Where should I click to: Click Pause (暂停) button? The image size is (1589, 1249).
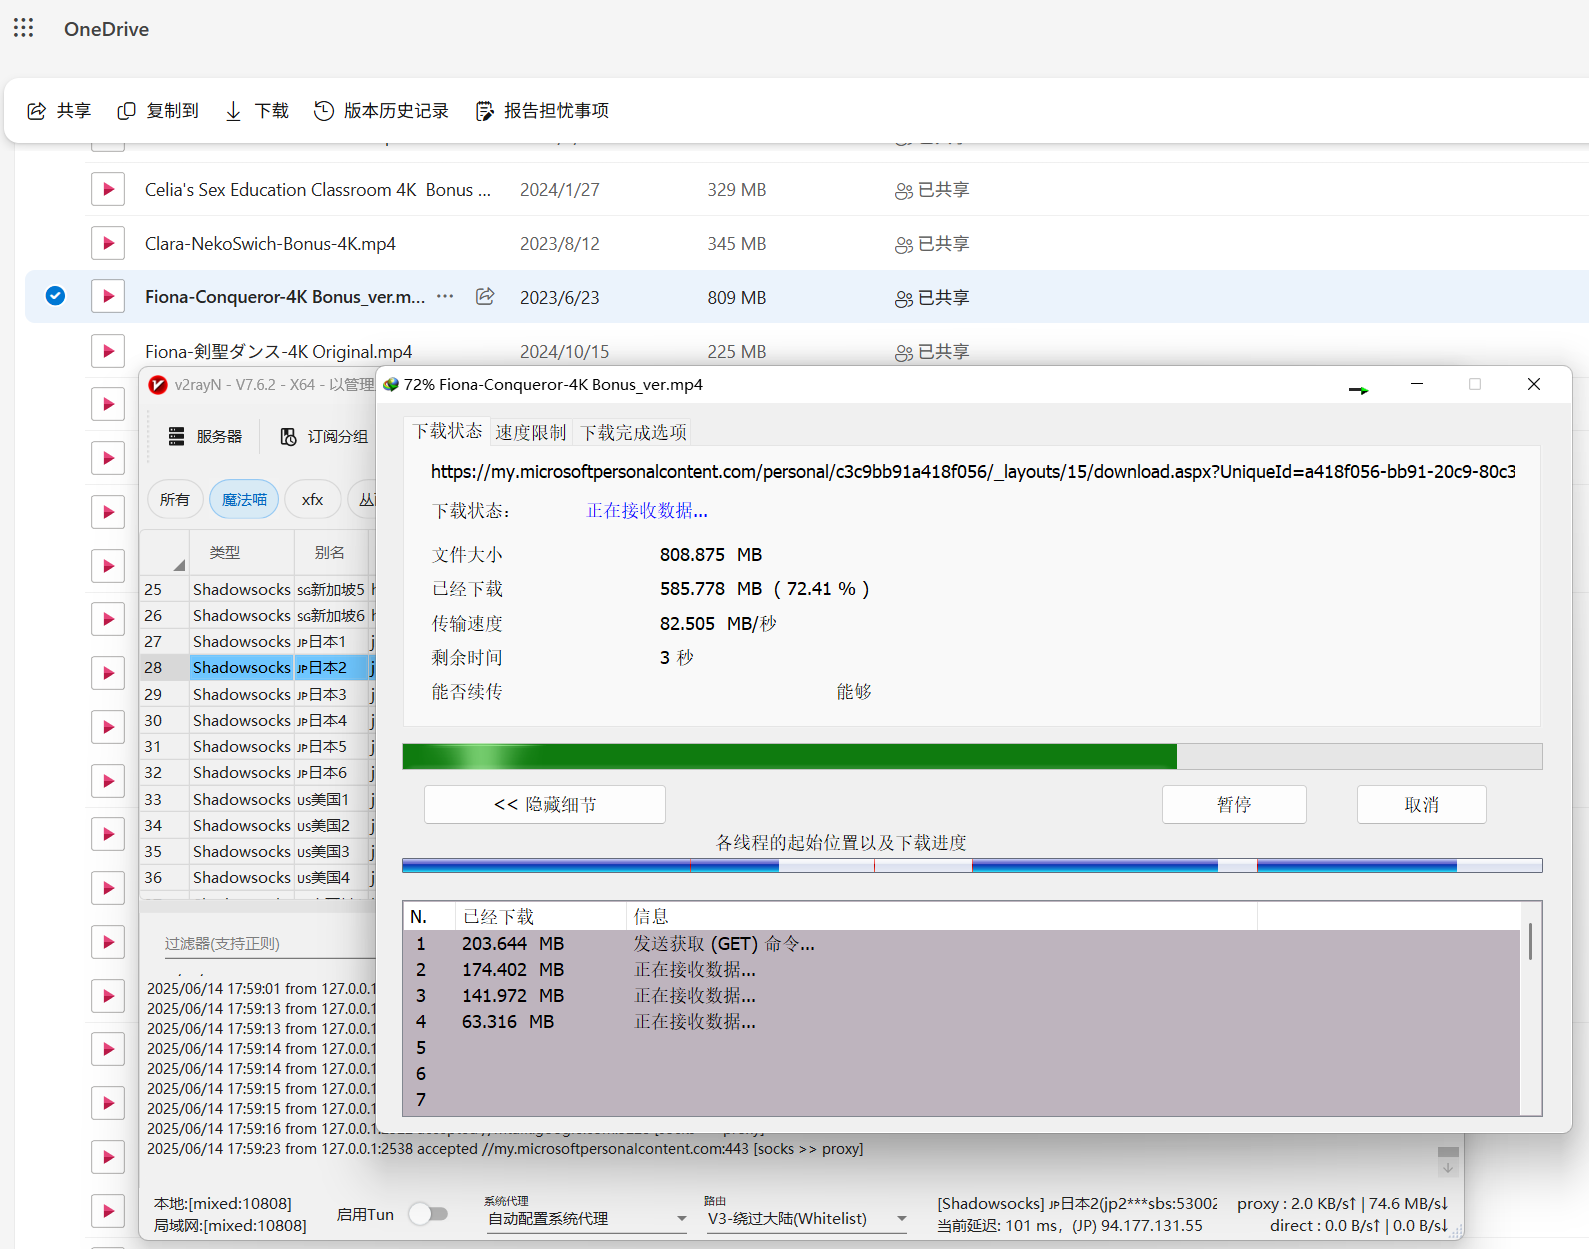pyautogui.click(x=1234, y=805)
